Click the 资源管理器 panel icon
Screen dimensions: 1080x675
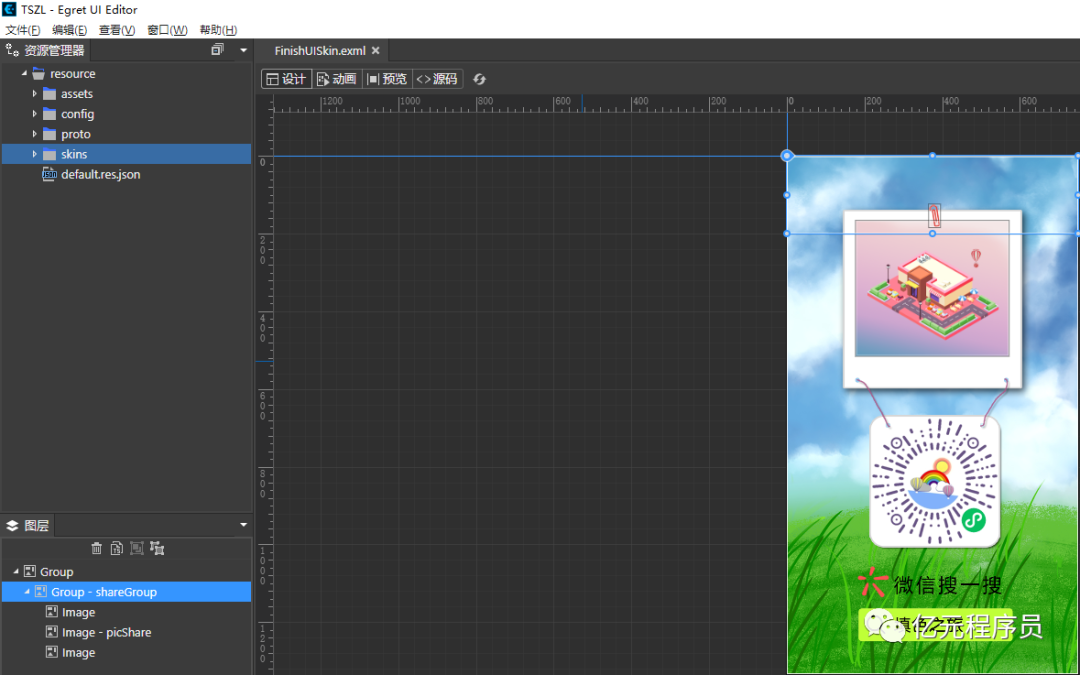tap(12, 50)
